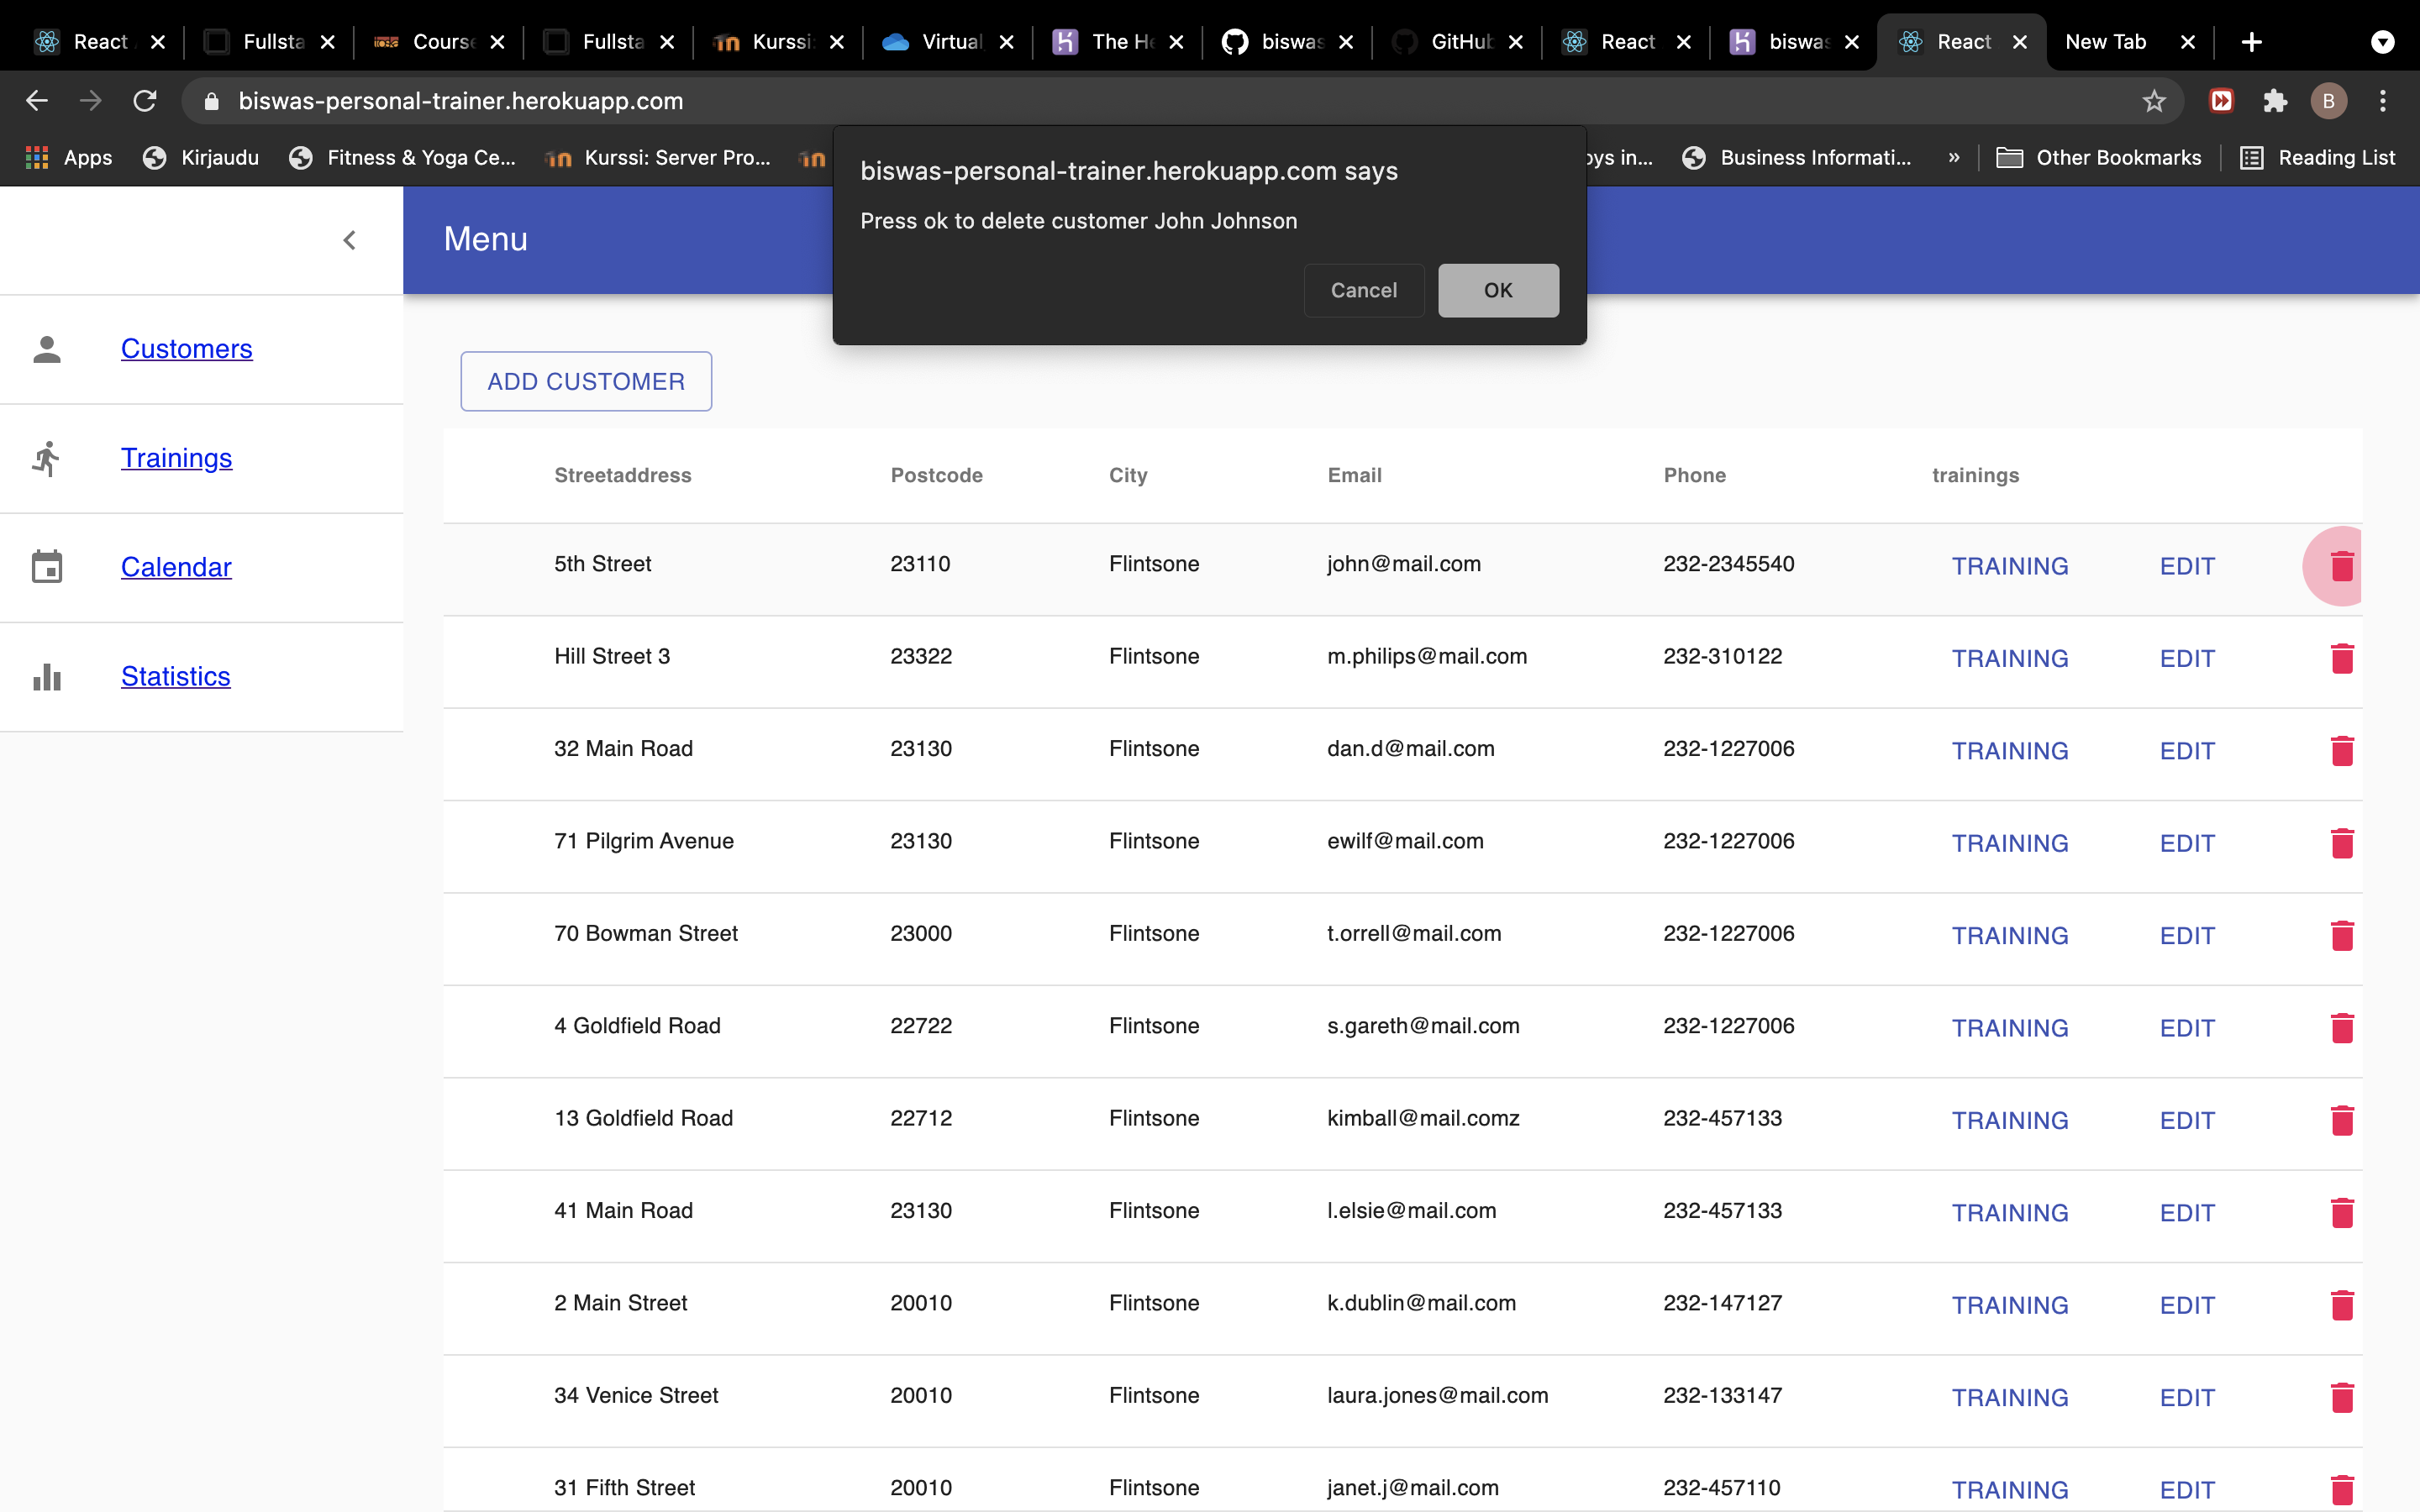Click the ADD CUSTOMER button
The image size is (2420, 1512).
(586, 381)
